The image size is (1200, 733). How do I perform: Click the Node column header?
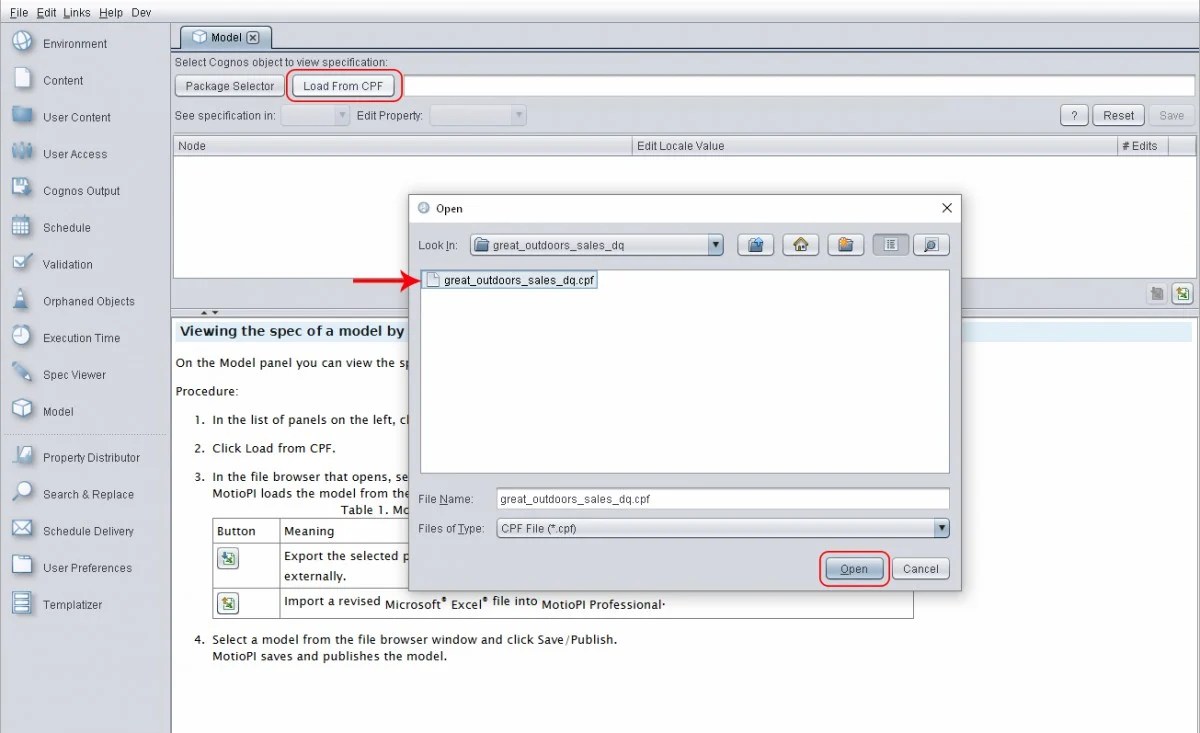[x=403, y=146]
